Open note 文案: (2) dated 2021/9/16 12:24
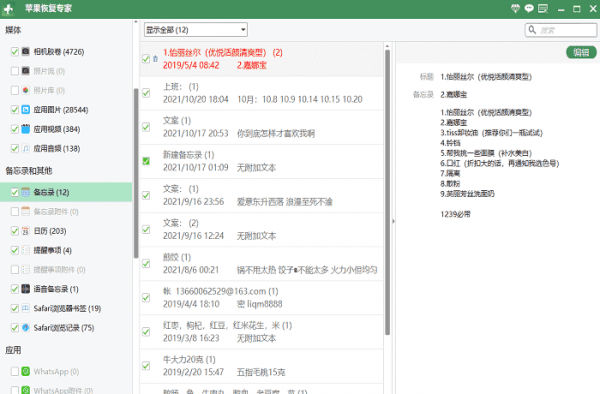 click(x=262, y=230)
